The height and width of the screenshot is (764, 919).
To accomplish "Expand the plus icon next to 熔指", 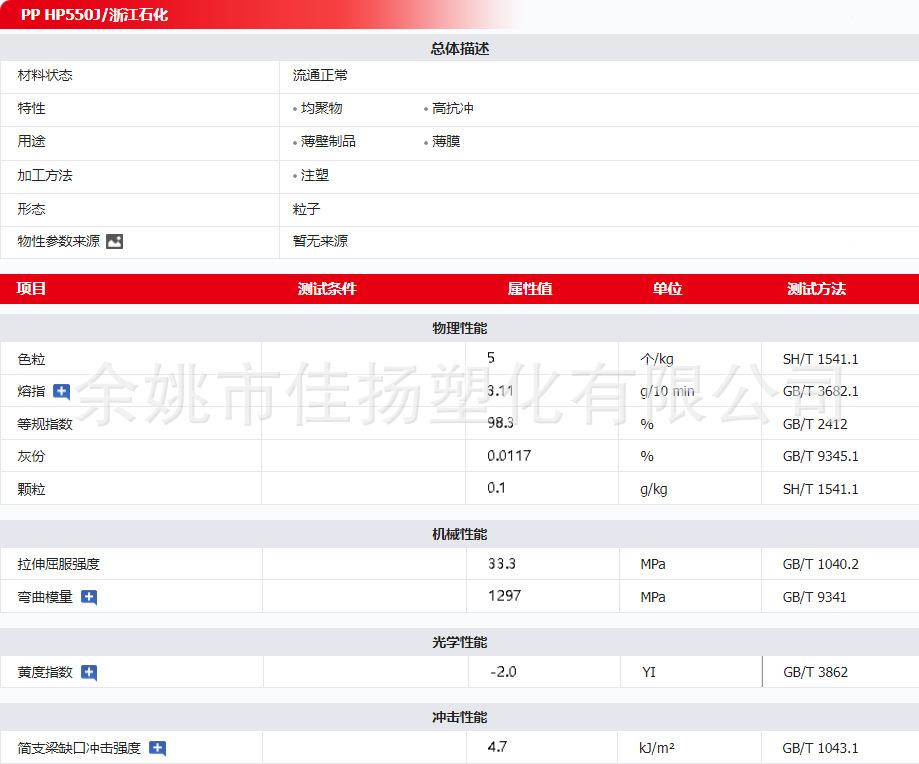I will pyautogui.click(x=61, y=391).
